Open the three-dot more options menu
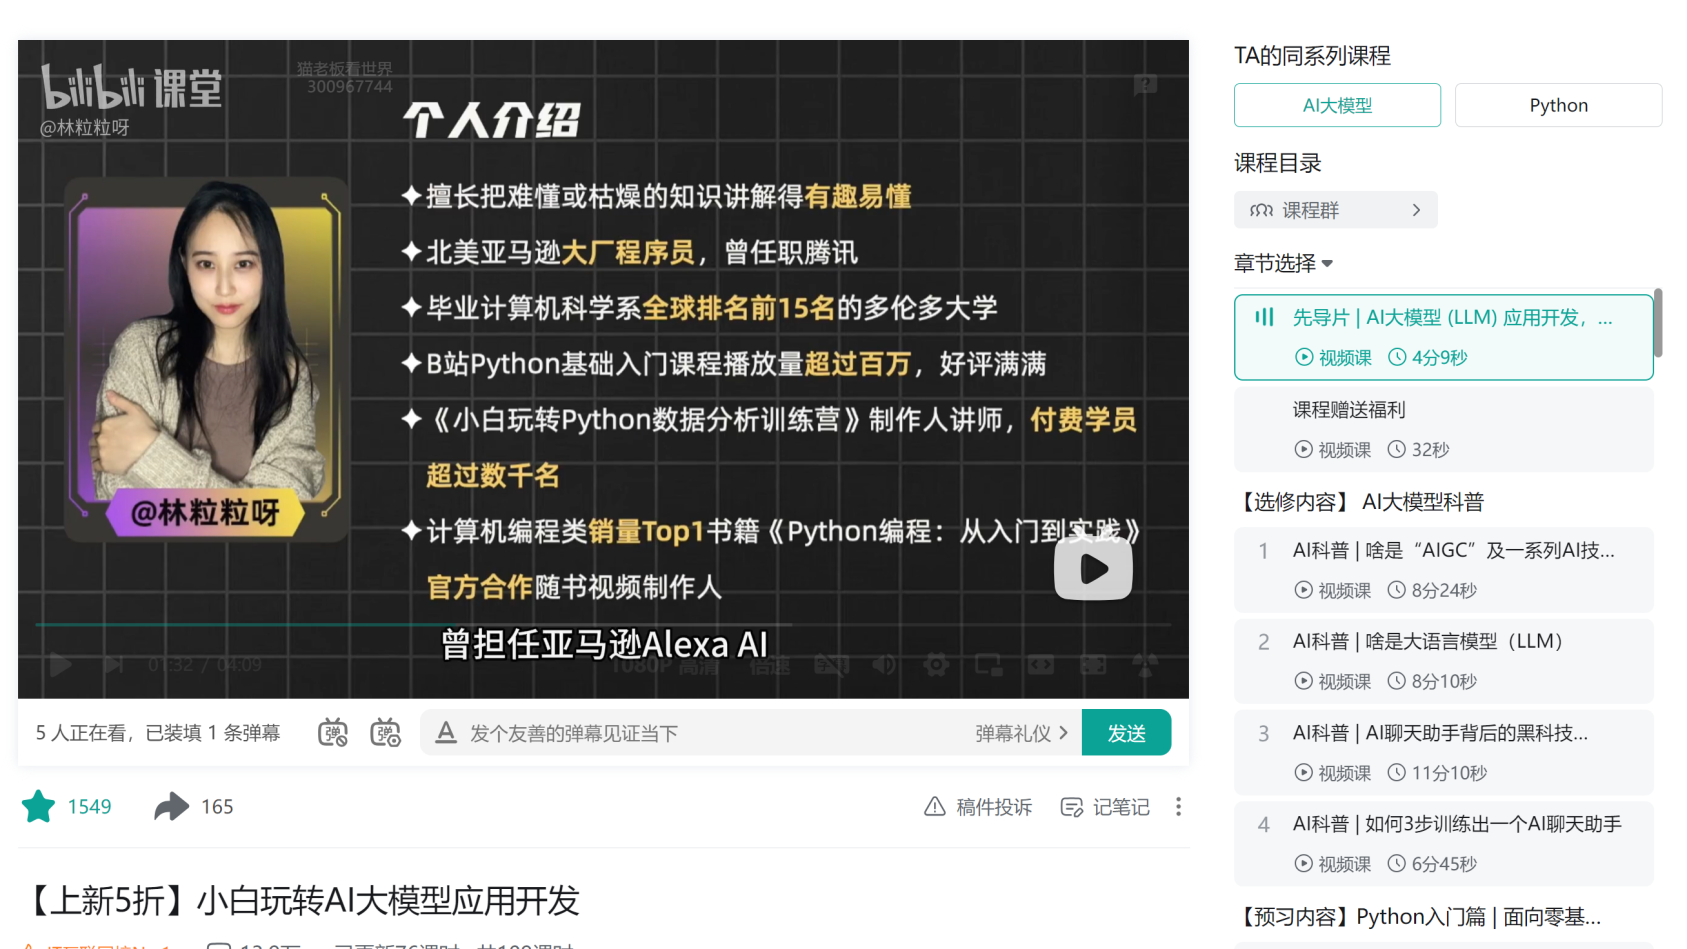Image resolution: width=1687 pixels, height=949 pixels. click(x=1179, y=806)
